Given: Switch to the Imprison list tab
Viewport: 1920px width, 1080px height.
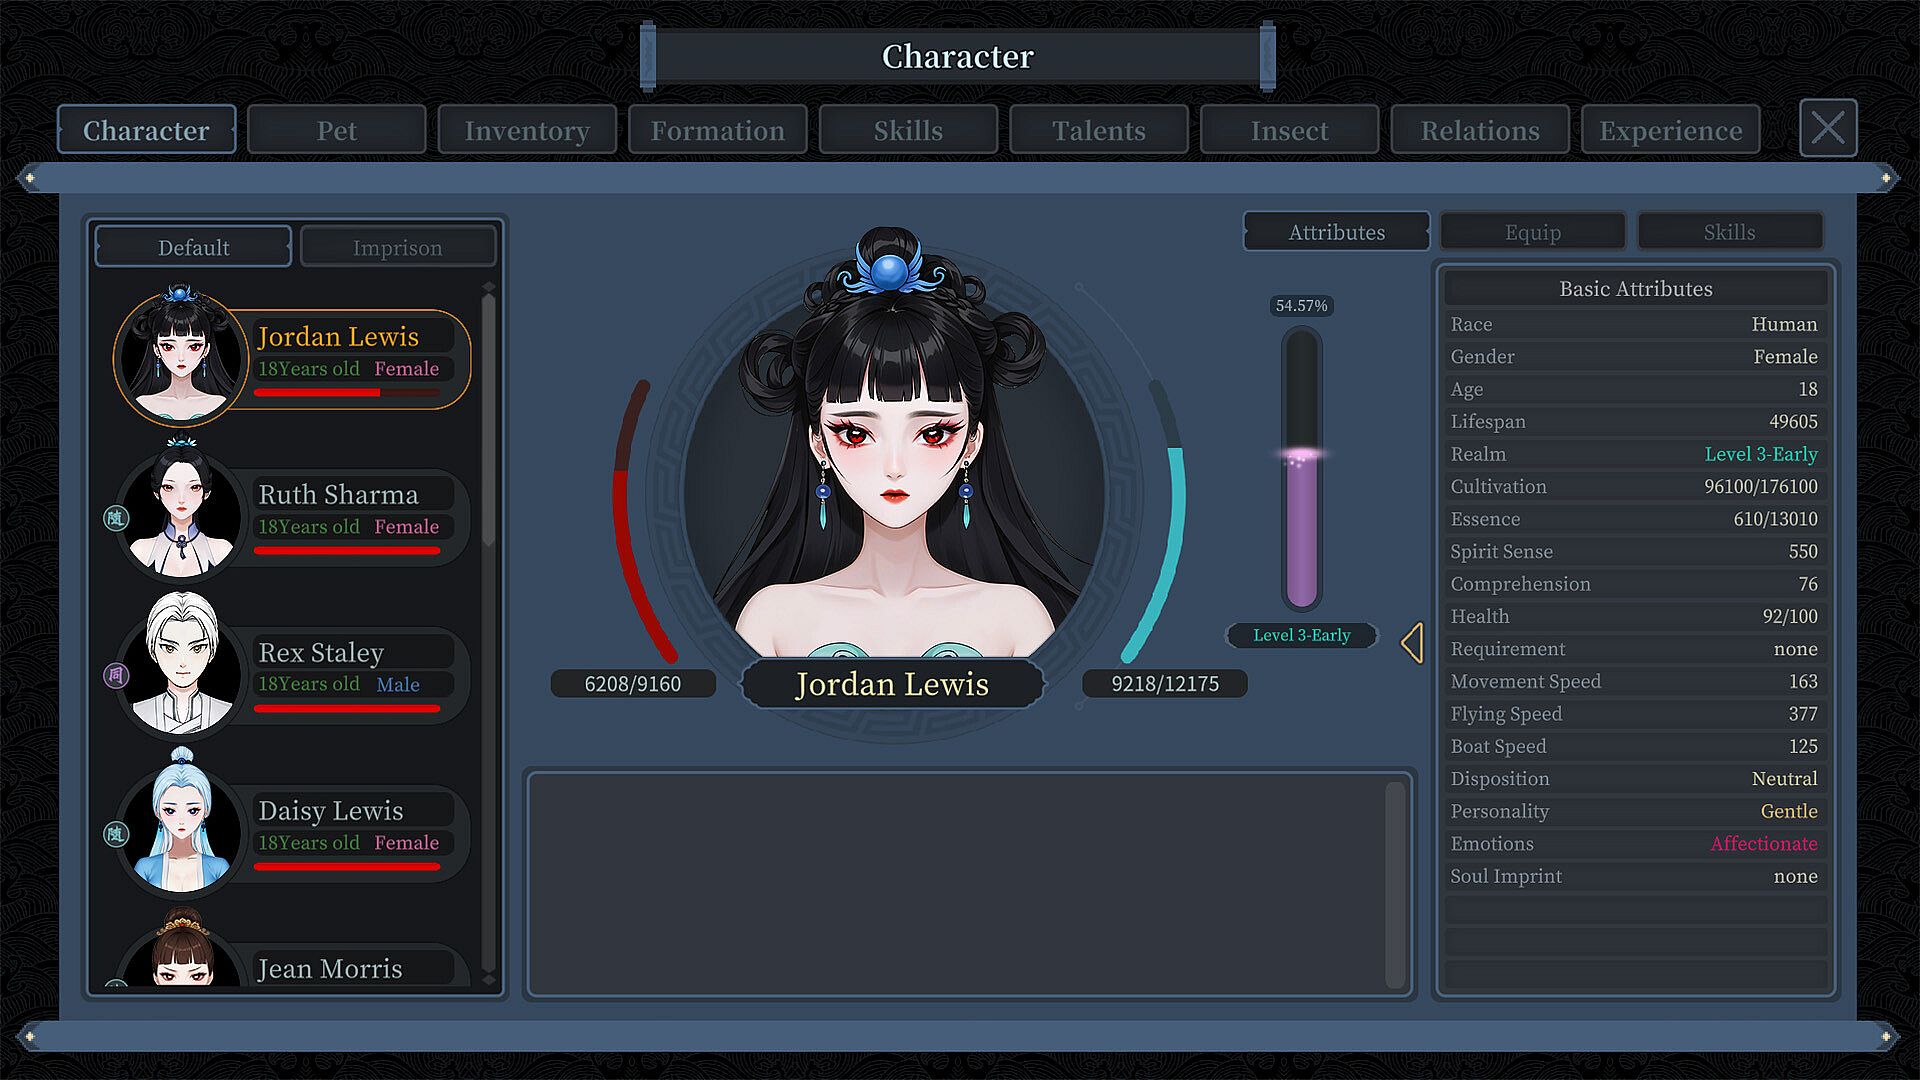Looking at the screenshot, I should [x=397, y=247].
